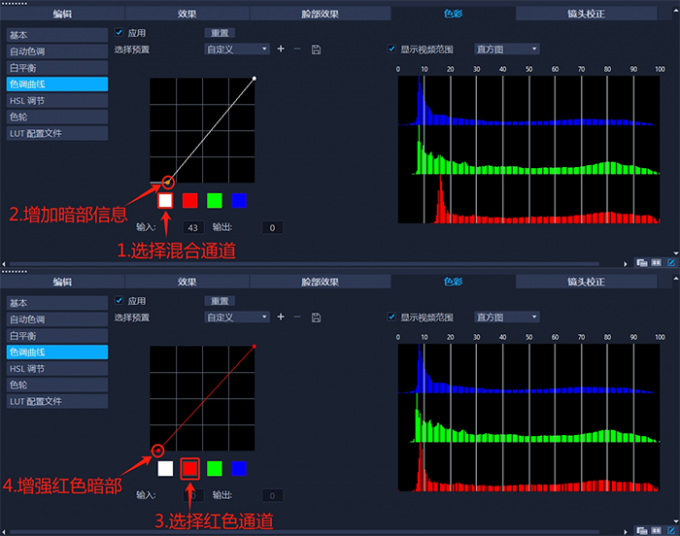Switch to the 效果 tab in the lower panel

click(187, 282)
